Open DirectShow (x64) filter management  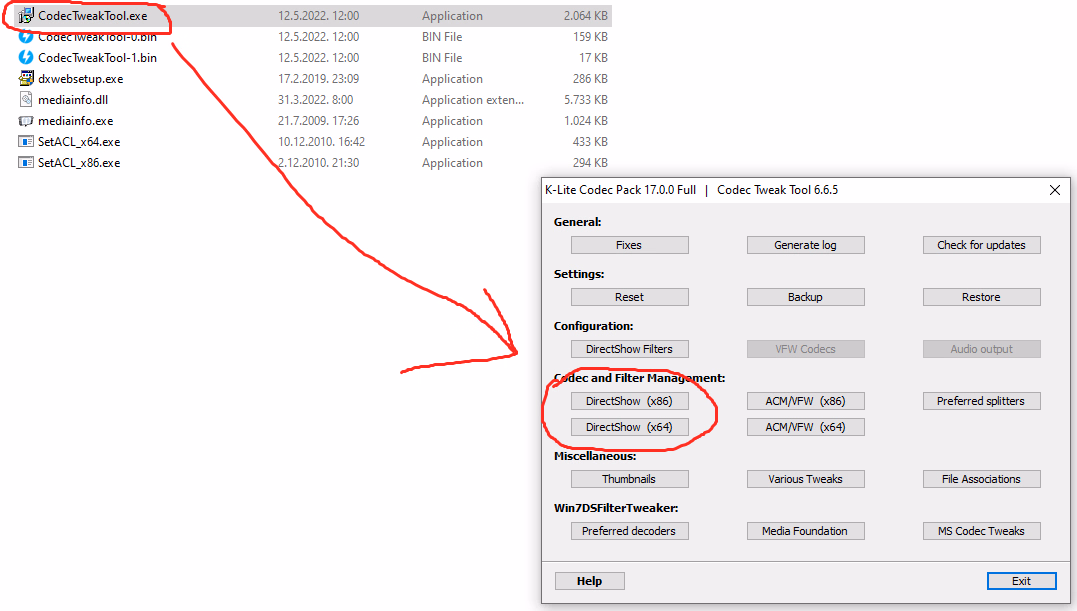pos(629,427)
